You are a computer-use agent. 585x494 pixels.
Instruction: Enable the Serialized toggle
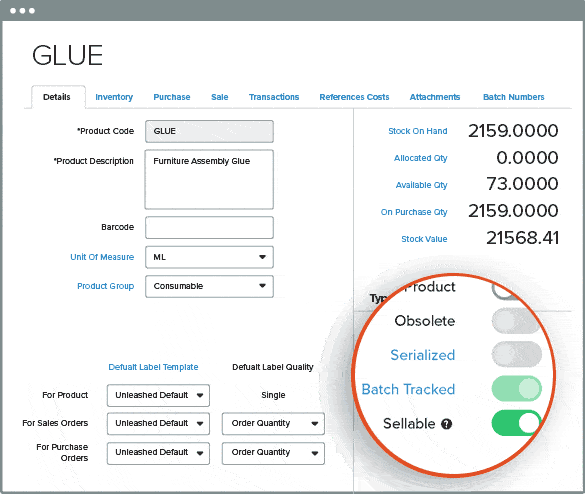(x=516, y=354)
